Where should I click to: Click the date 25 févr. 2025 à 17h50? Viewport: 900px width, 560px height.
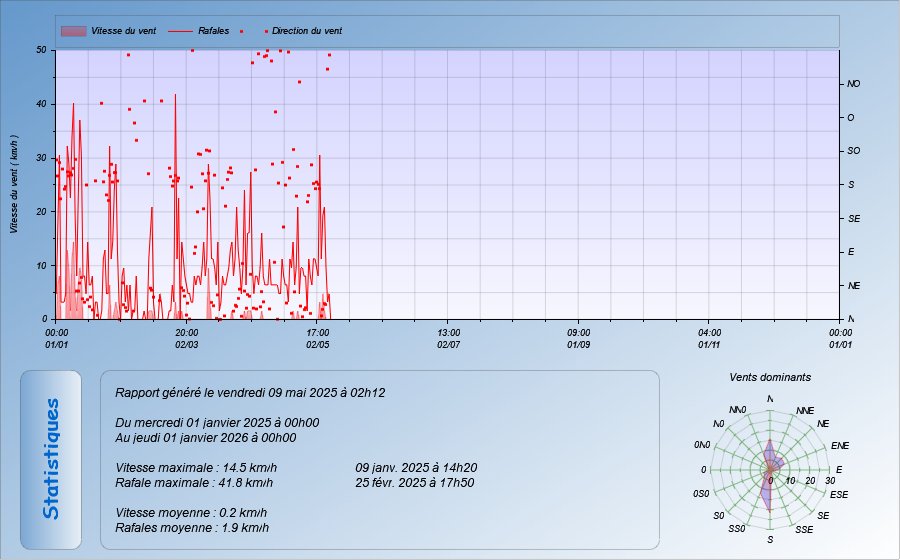(x=414, y=483)
